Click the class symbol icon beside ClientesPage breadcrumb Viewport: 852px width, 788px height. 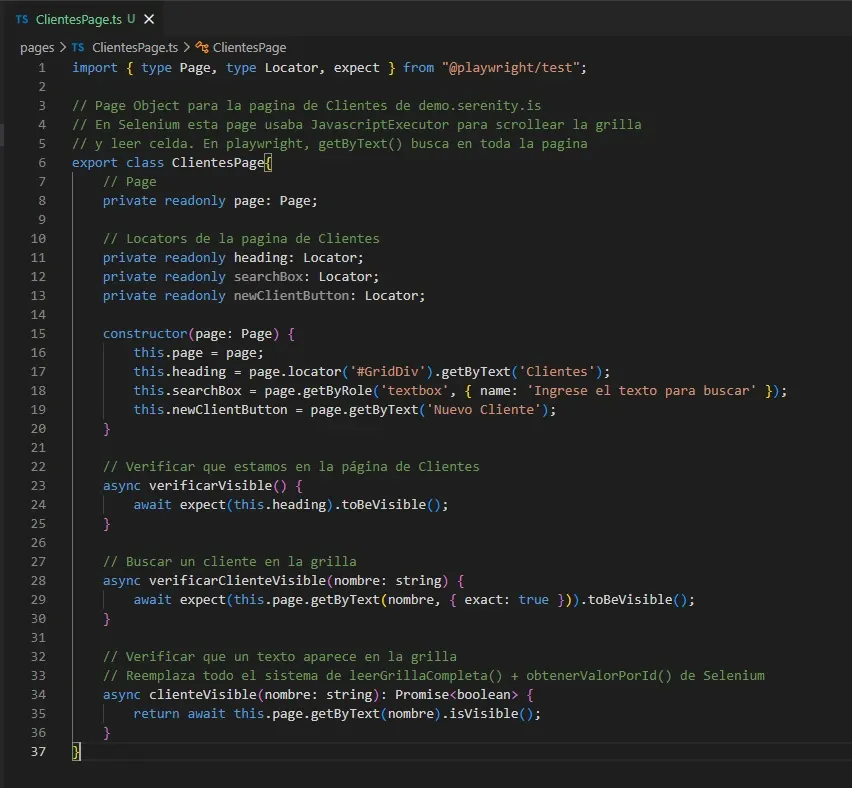202,47
